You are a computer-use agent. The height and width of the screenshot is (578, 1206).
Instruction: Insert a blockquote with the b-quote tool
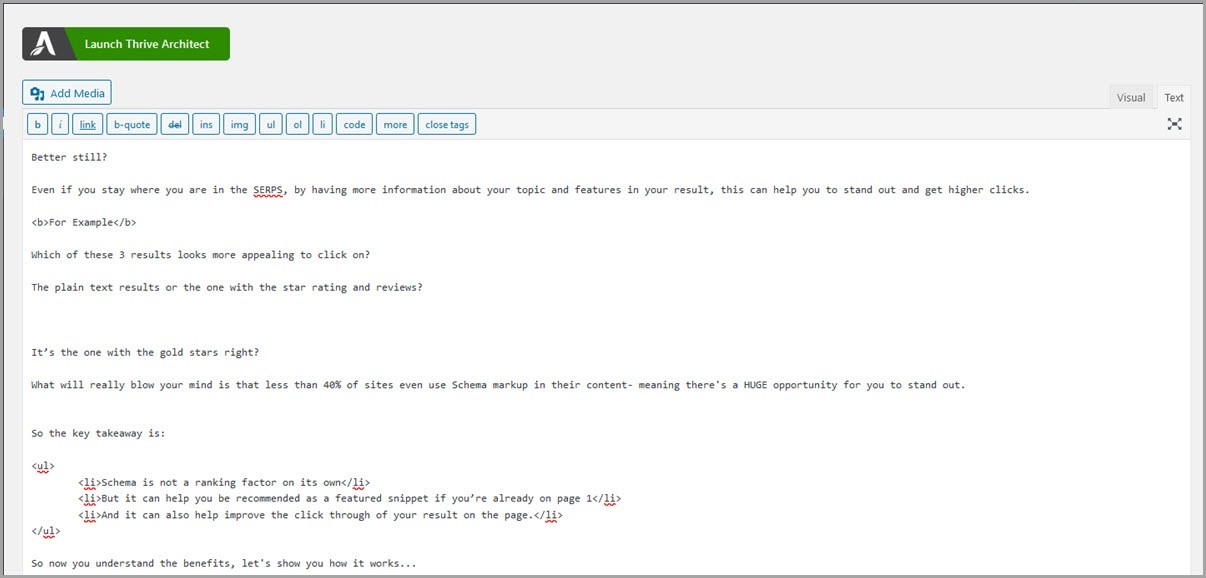[131, 124]
